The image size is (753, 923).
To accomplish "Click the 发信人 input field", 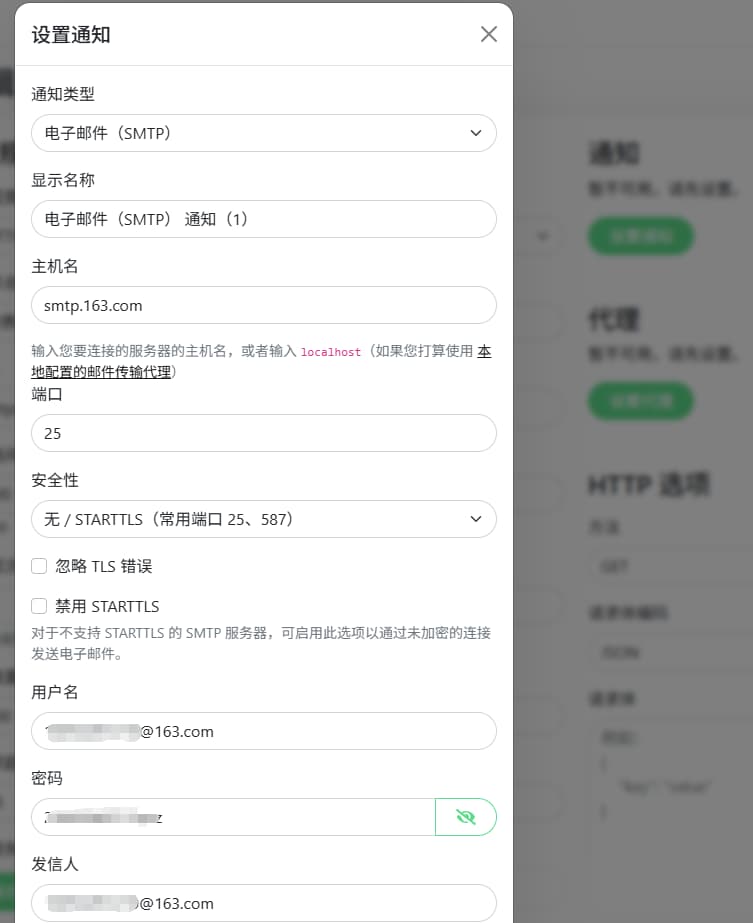I will 264,903.
